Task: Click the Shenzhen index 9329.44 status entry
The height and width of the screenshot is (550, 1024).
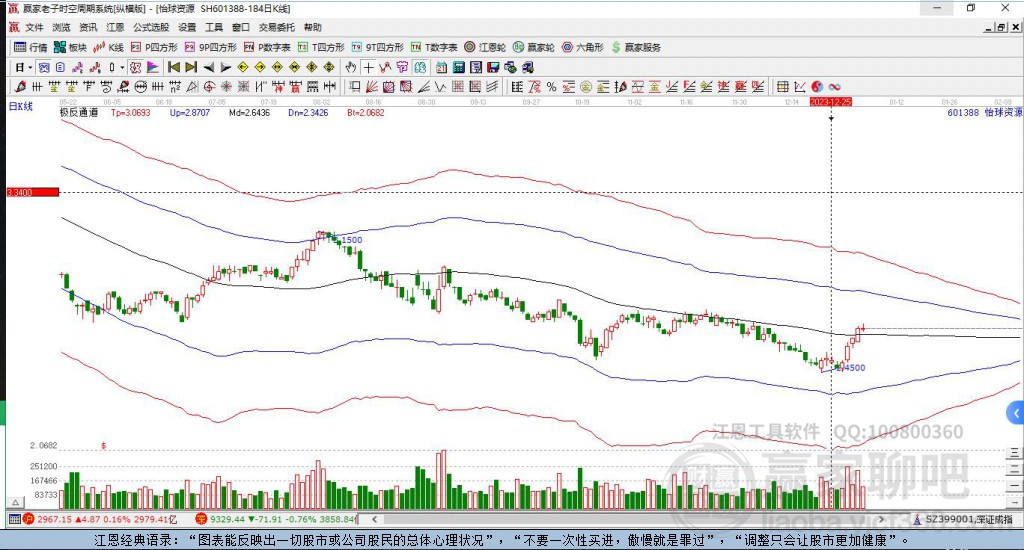Action: [276, 519]
